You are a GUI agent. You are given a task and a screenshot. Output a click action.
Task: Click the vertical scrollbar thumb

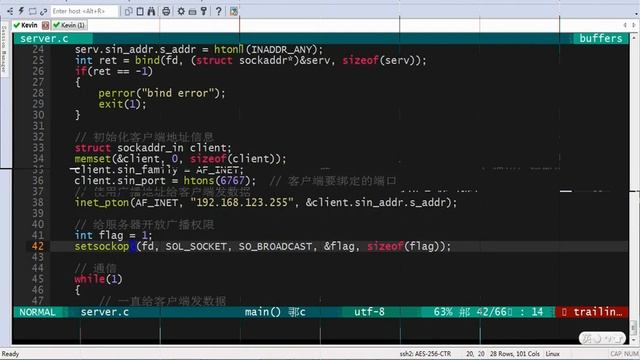[634, 327]
